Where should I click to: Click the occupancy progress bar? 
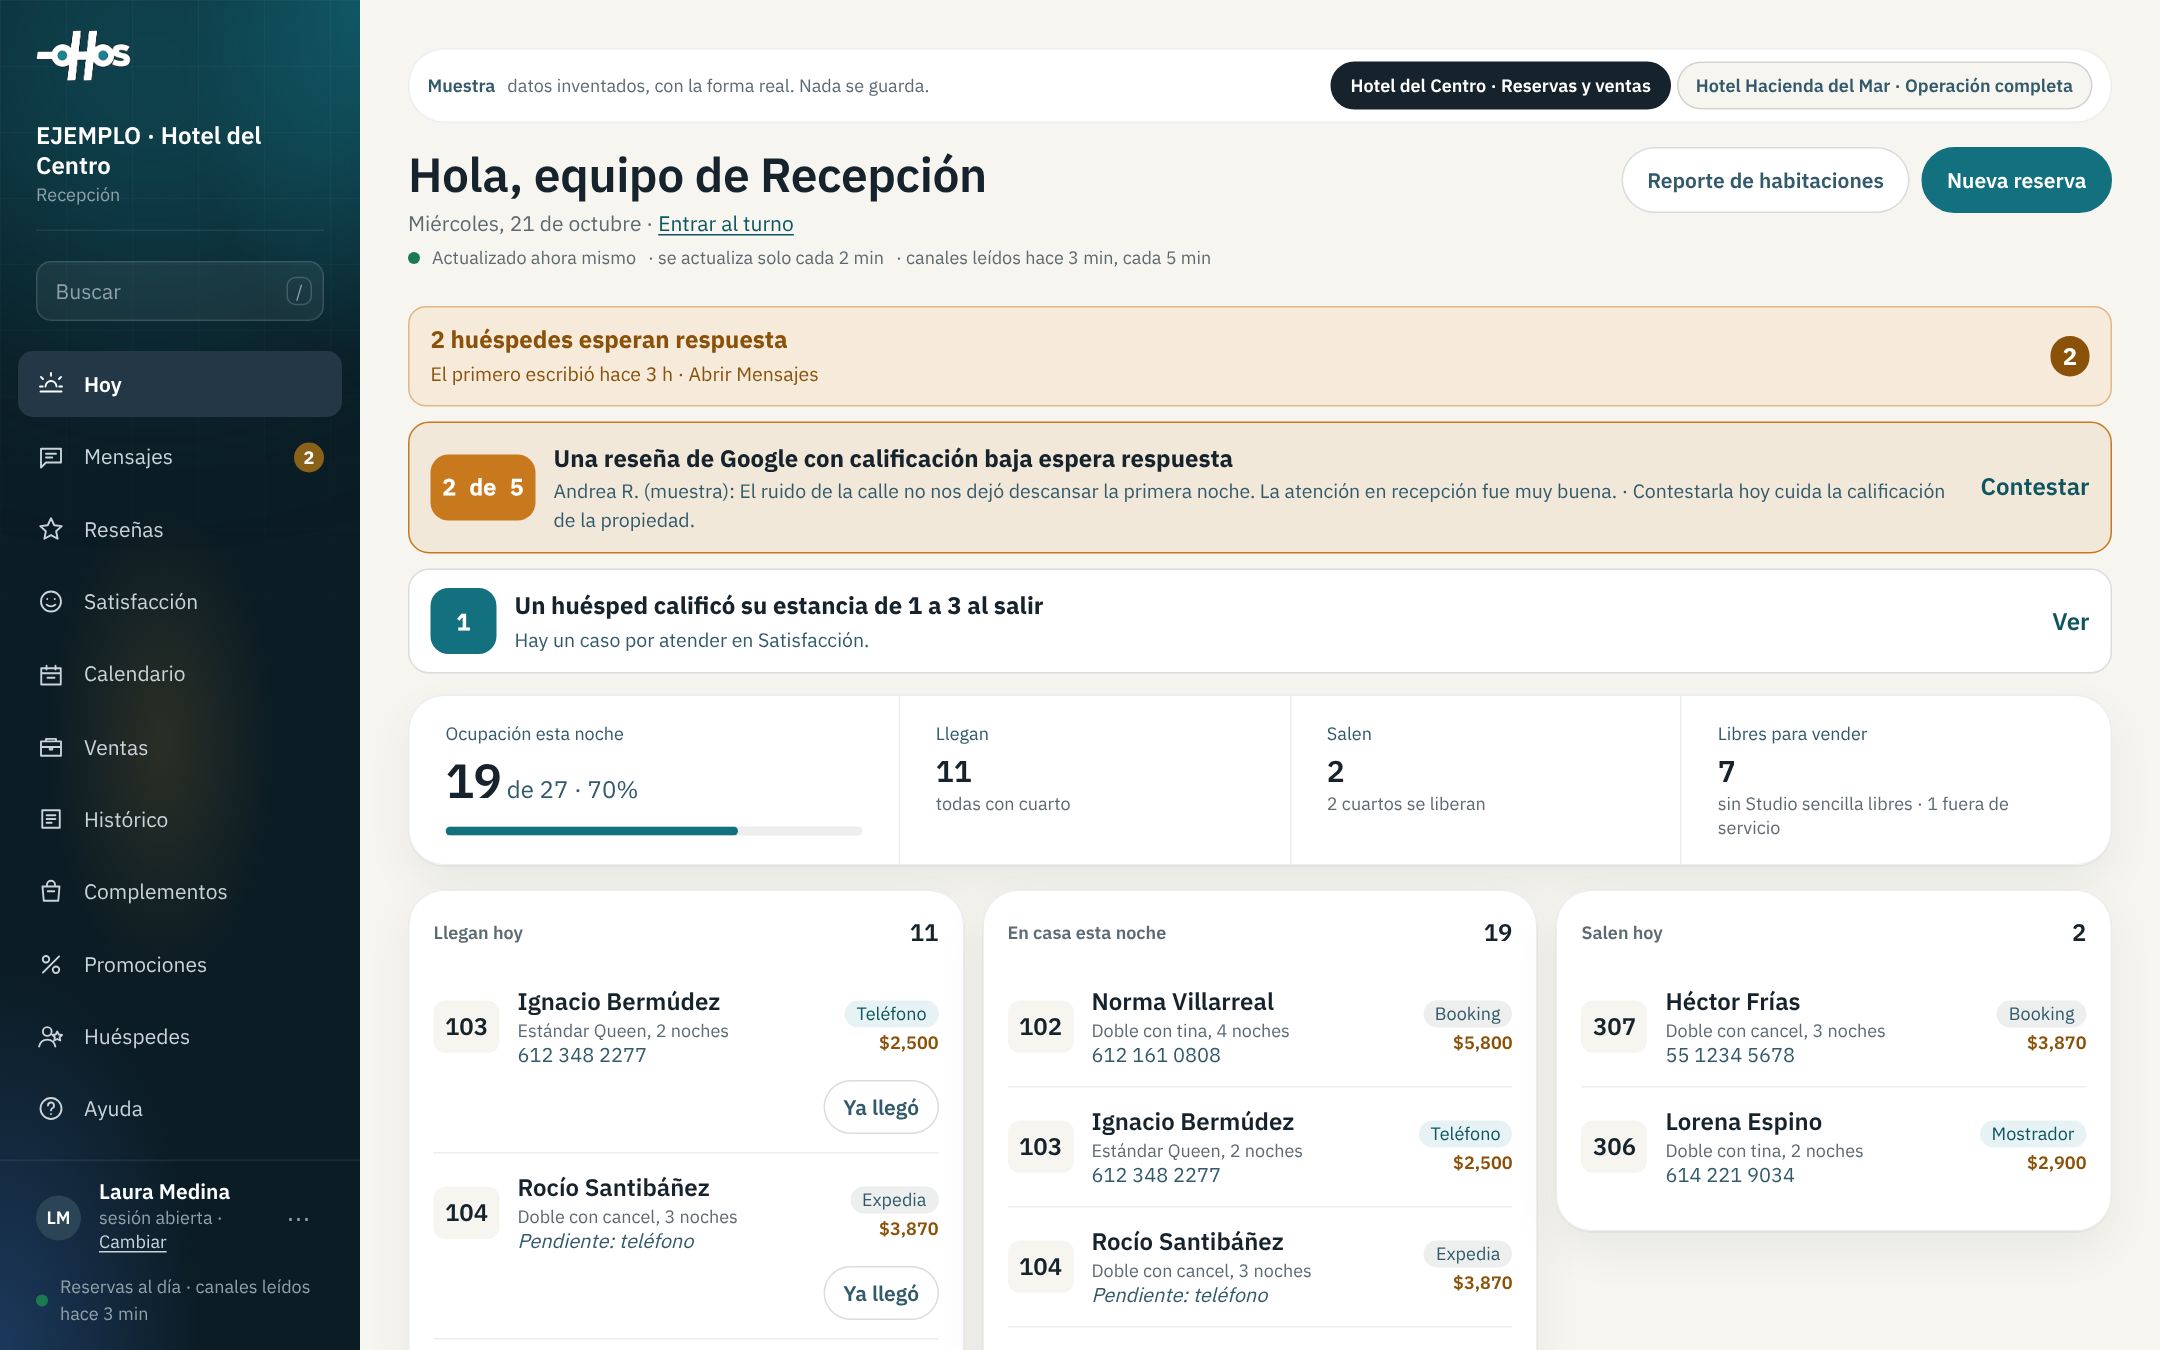click(654, 831)
